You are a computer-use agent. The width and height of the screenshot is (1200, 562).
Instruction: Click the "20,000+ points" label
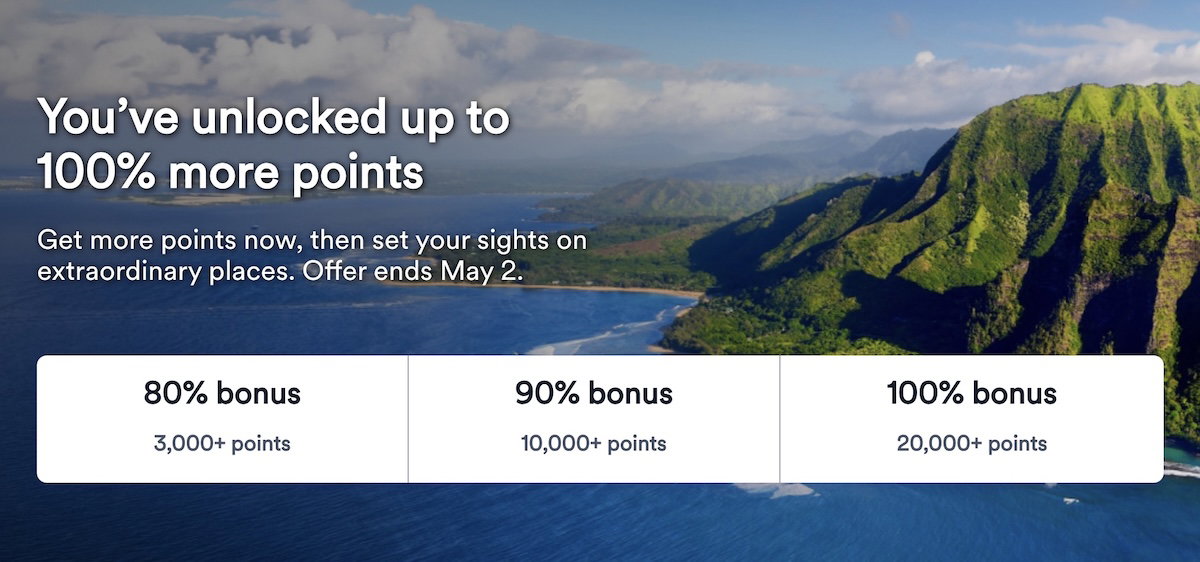click(x=971, y=443)
